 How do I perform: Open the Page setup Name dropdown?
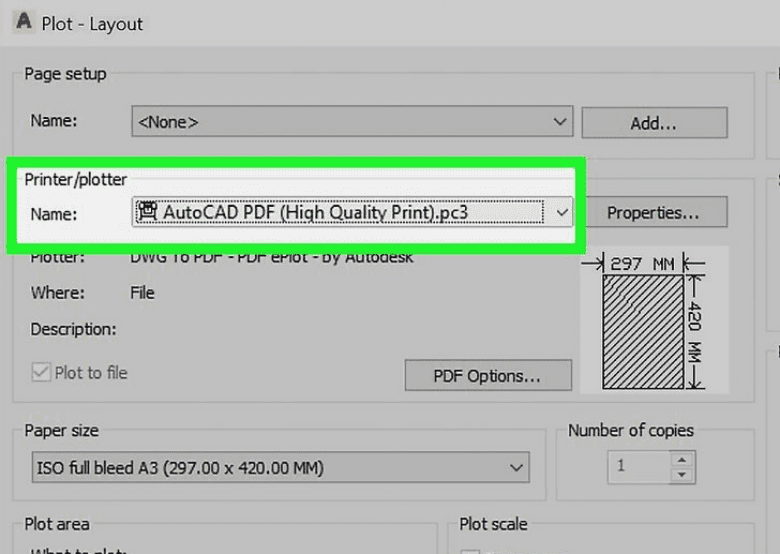pos(352,121)
